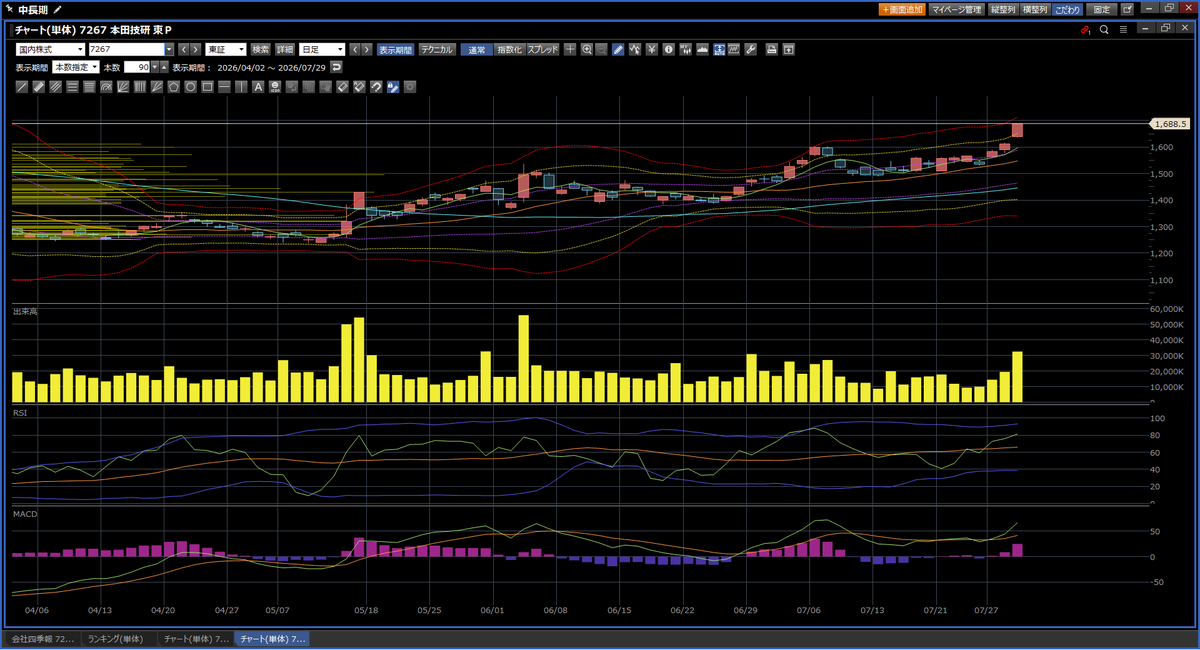Switch to the 会社四季報 tab
Viewport: 1200px width, 650px height.
42,638
